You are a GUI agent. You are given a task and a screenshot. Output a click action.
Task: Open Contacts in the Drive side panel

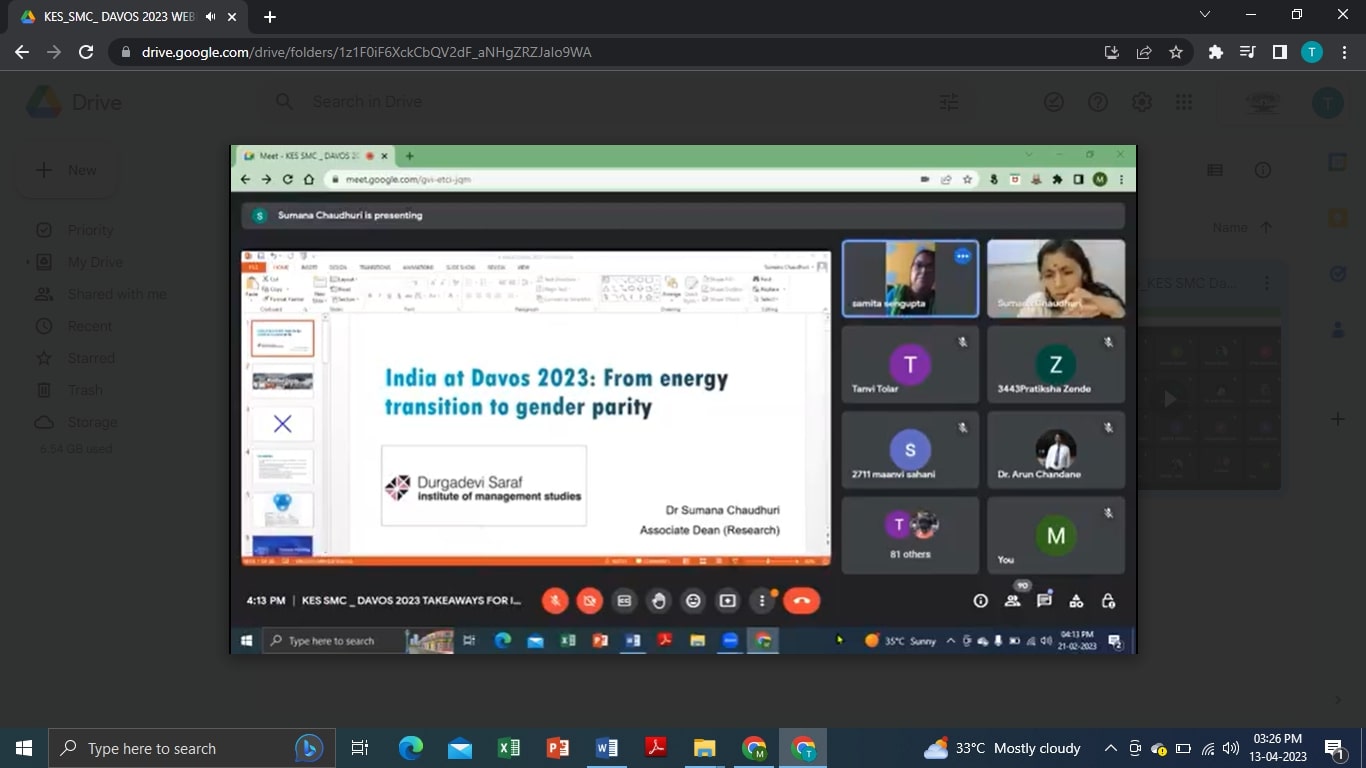click(x=1338, y=329)
